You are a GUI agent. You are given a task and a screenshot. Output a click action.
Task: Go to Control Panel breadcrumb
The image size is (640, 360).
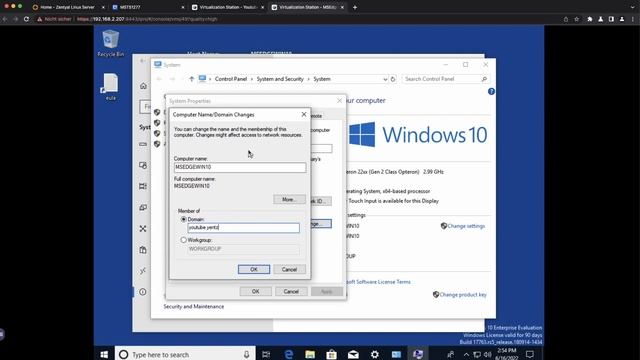231,79
